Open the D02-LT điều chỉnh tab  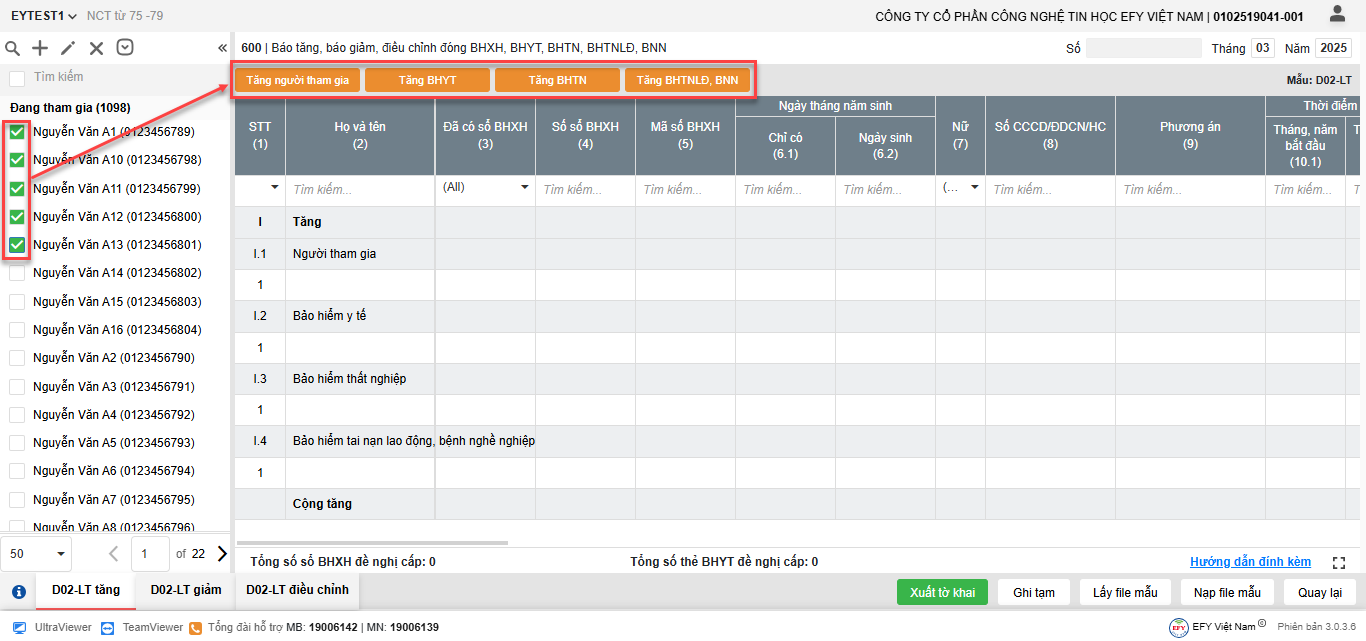pos(297,590)
